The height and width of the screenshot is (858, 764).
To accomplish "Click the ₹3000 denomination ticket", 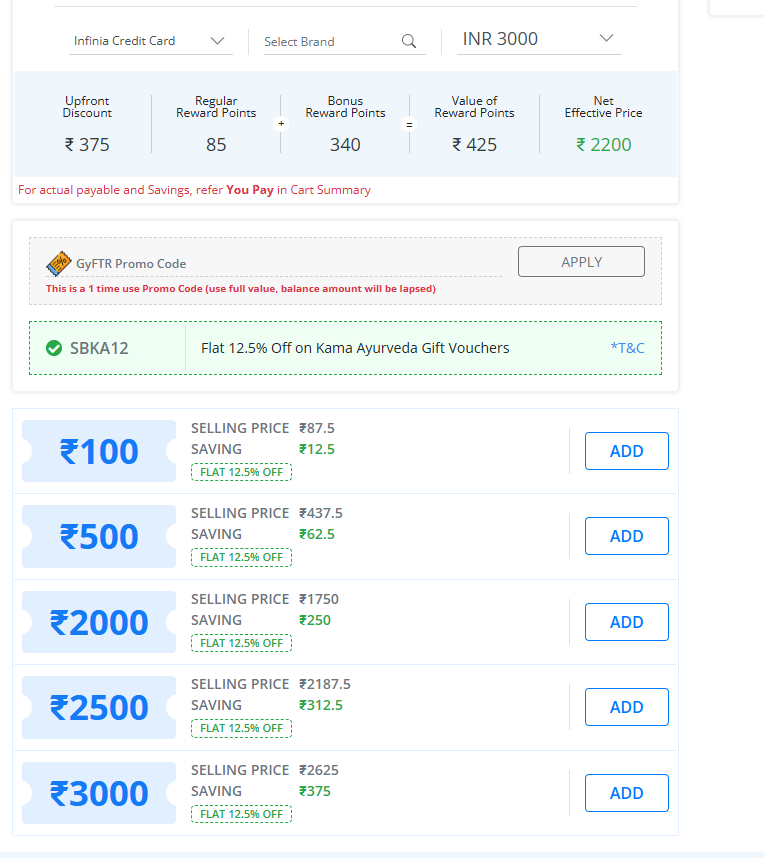I will (99, 793).
